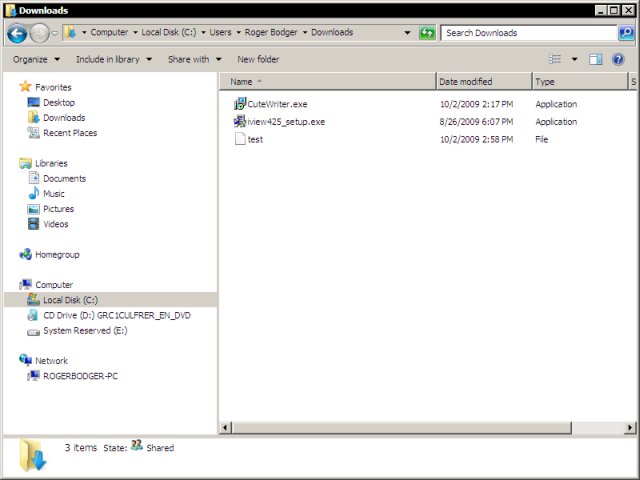The height and width of the screenshot is (480, 640).
Task: Click the Libraries icon
Action: click(x=25, y=163)
